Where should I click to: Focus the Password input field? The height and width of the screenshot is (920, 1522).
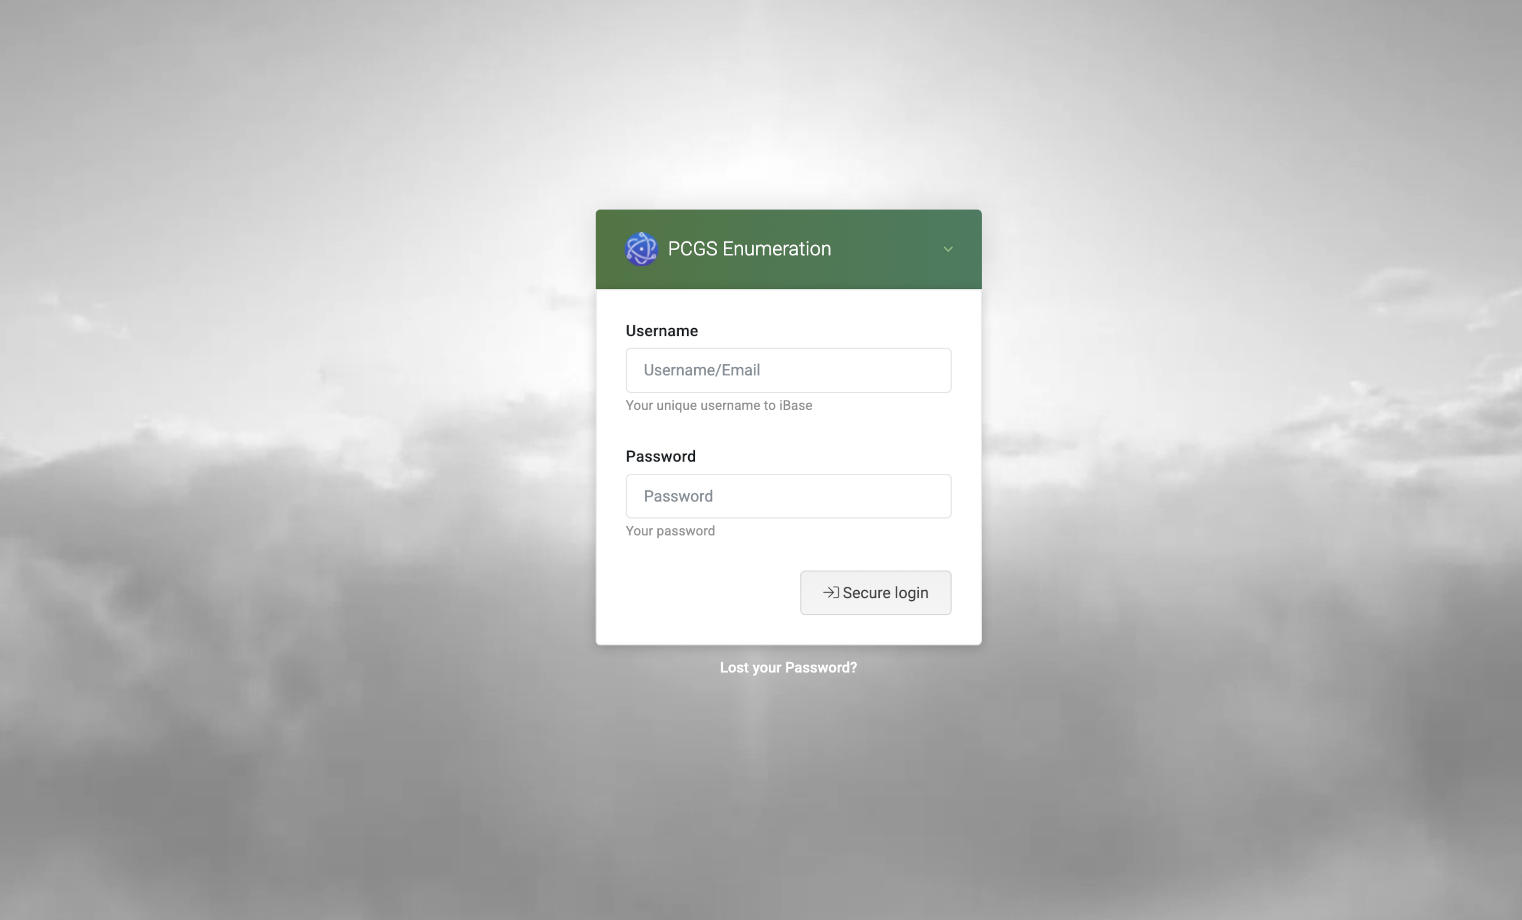point(788,496)
